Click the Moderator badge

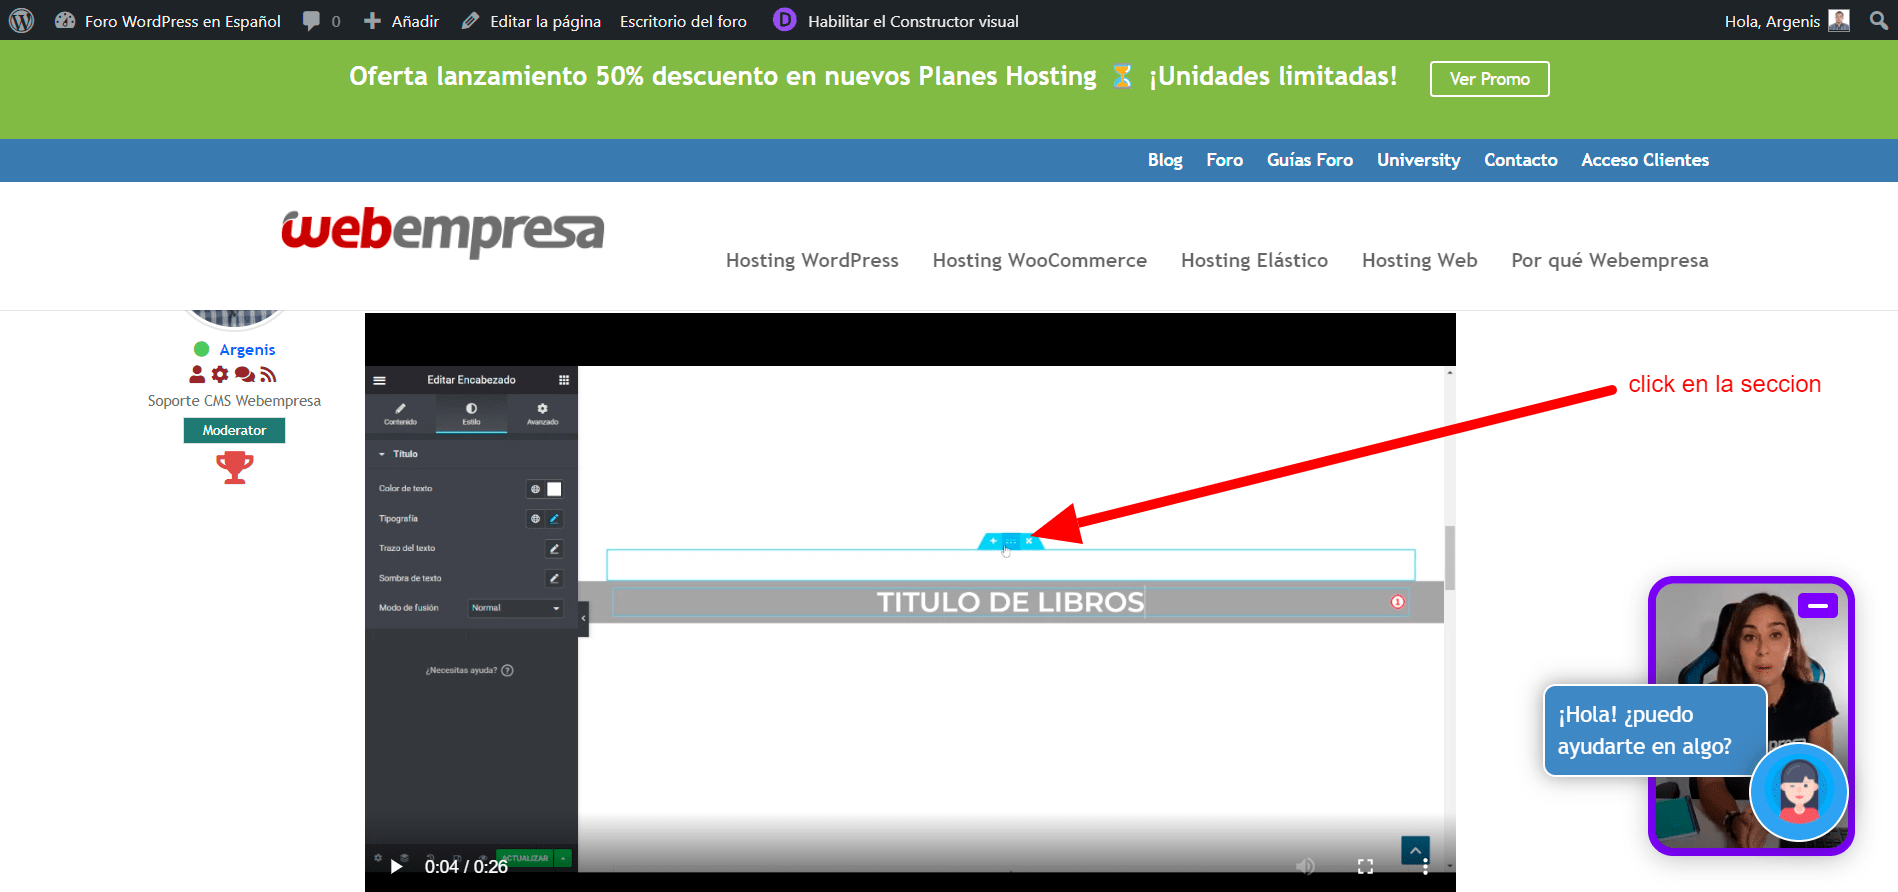point(234,430)
